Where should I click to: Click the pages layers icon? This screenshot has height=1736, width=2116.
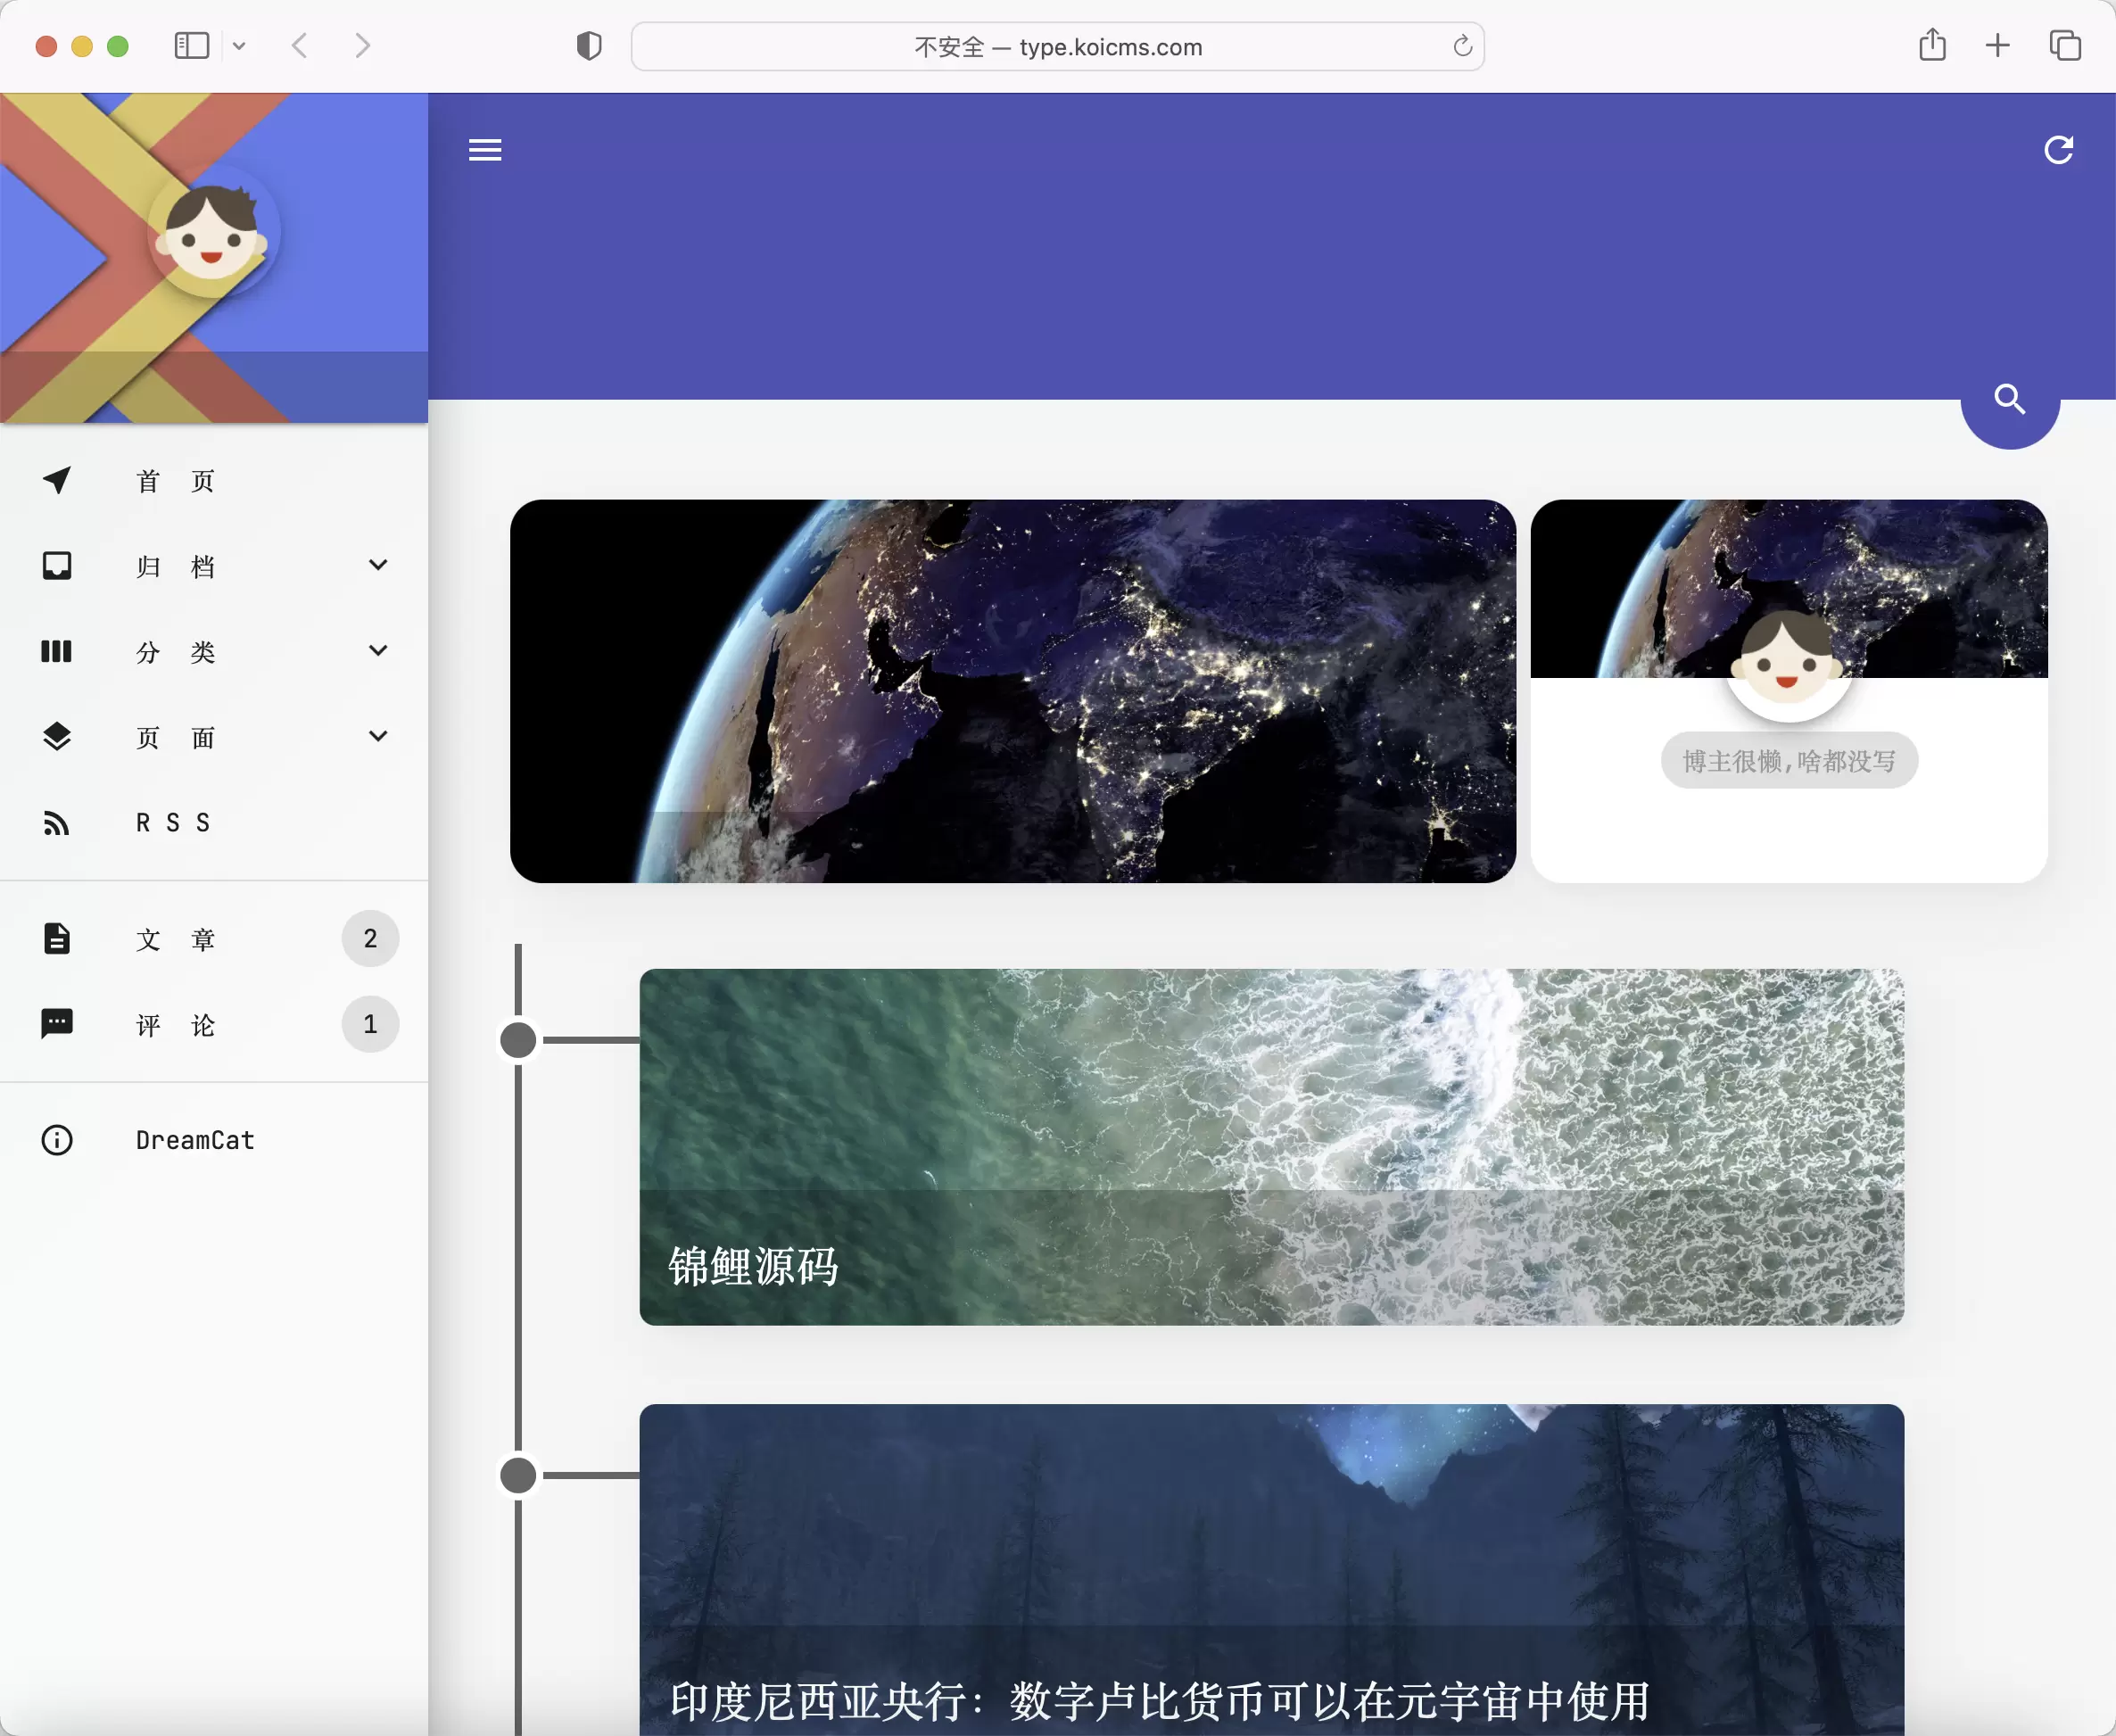pos(57,737)
